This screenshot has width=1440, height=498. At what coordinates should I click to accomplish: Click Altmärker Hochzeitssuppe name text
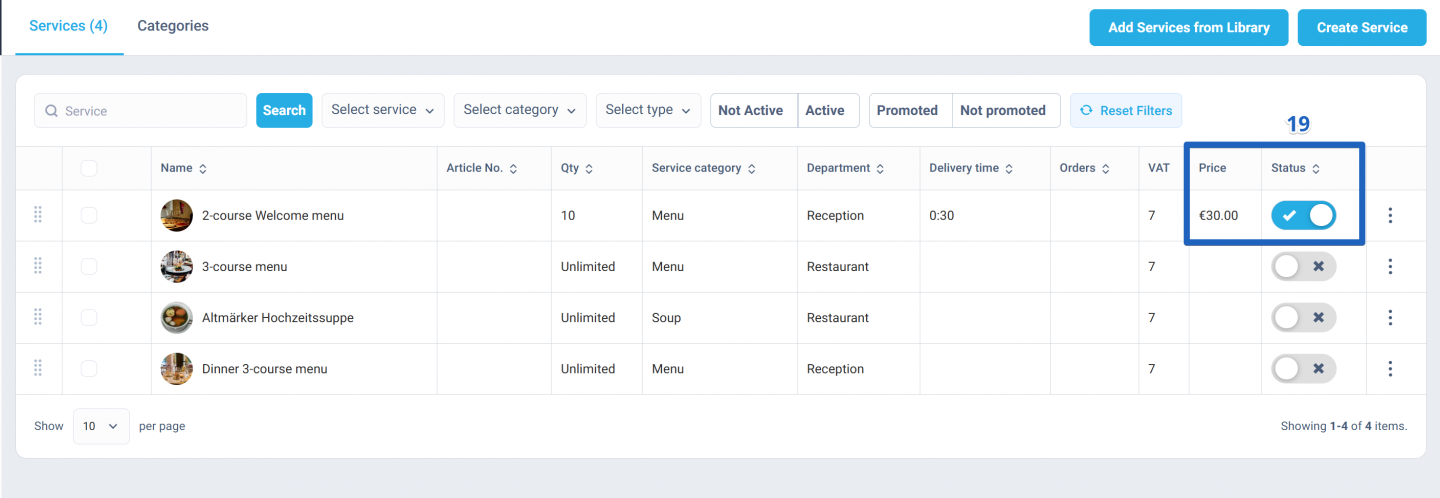pos(278,317)
